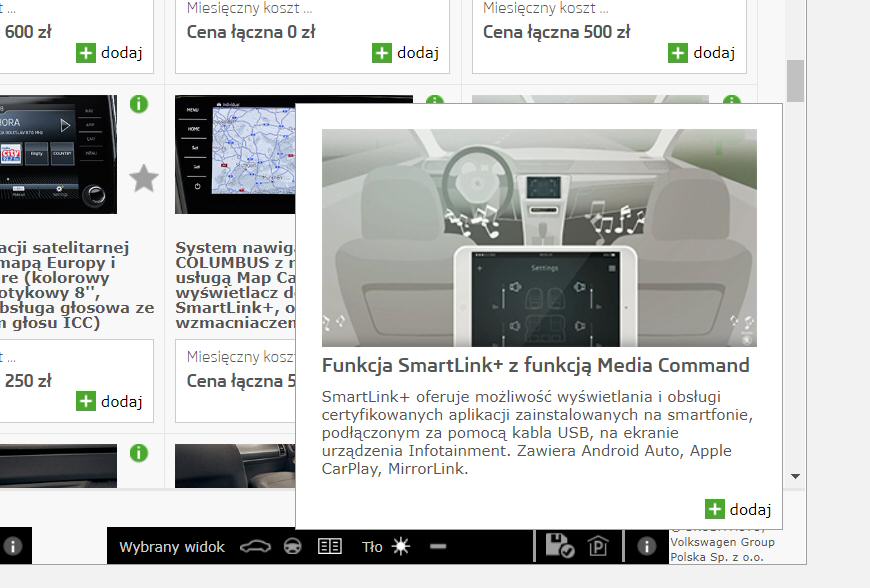Screen dimensions: 870x588
Task: Add the Cena łączna 0 zł option
Action: (x=405, y=53)
